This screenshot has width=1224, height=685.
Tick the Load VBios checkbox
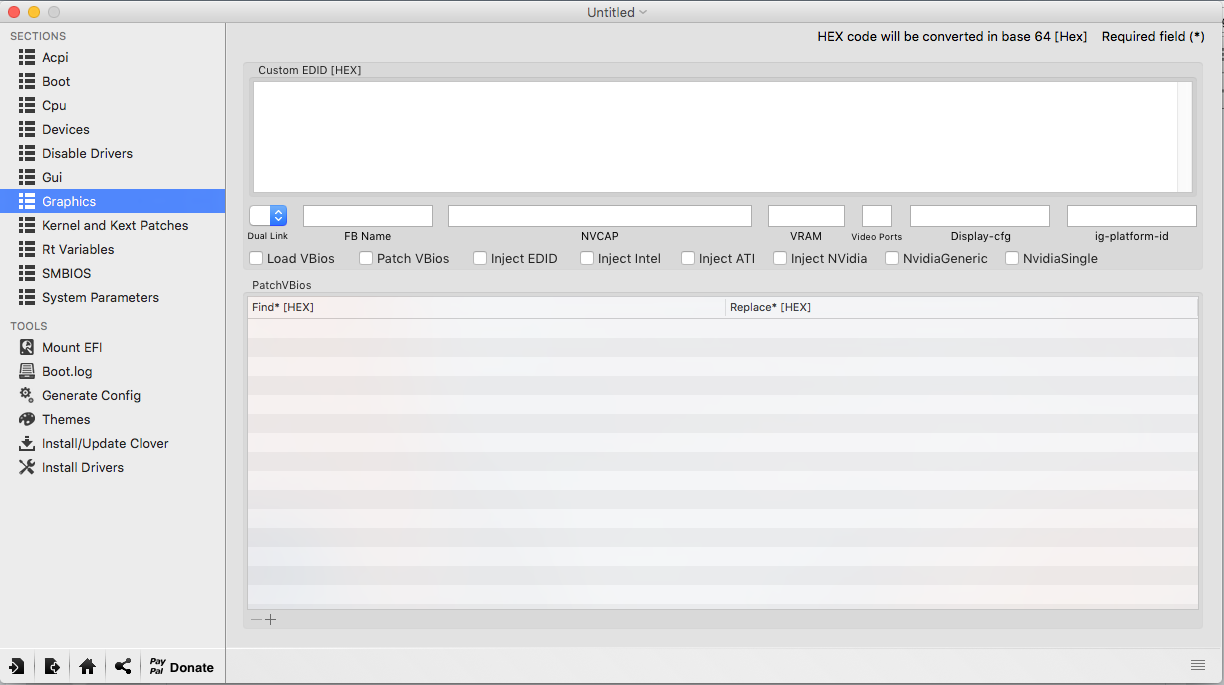click(256, 258)
